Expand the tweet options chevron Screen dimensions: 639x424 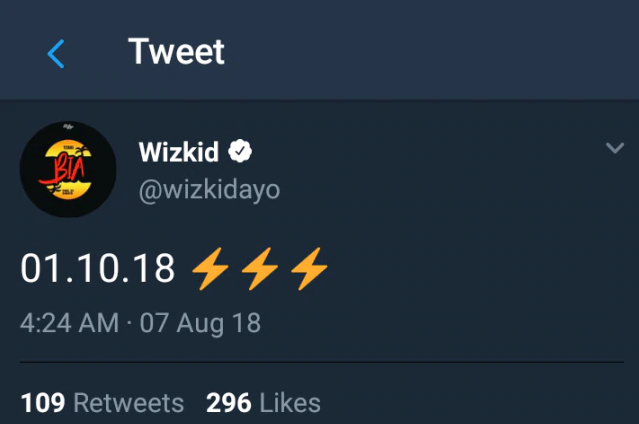point(615,149)
